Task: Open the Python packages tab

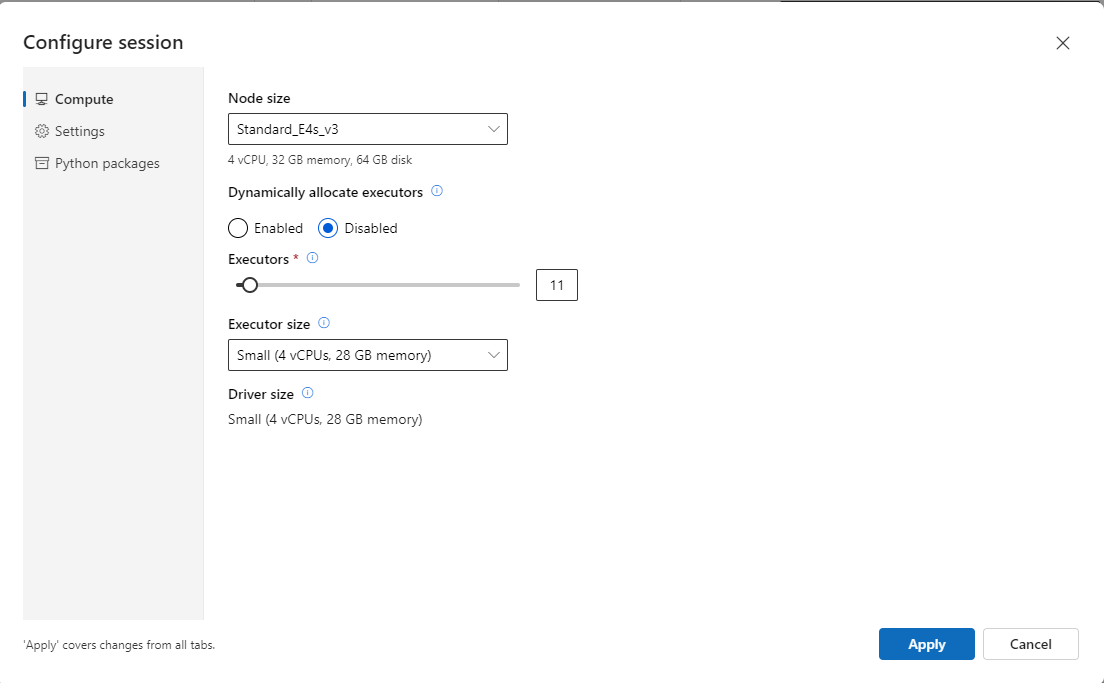Action: 105,163
